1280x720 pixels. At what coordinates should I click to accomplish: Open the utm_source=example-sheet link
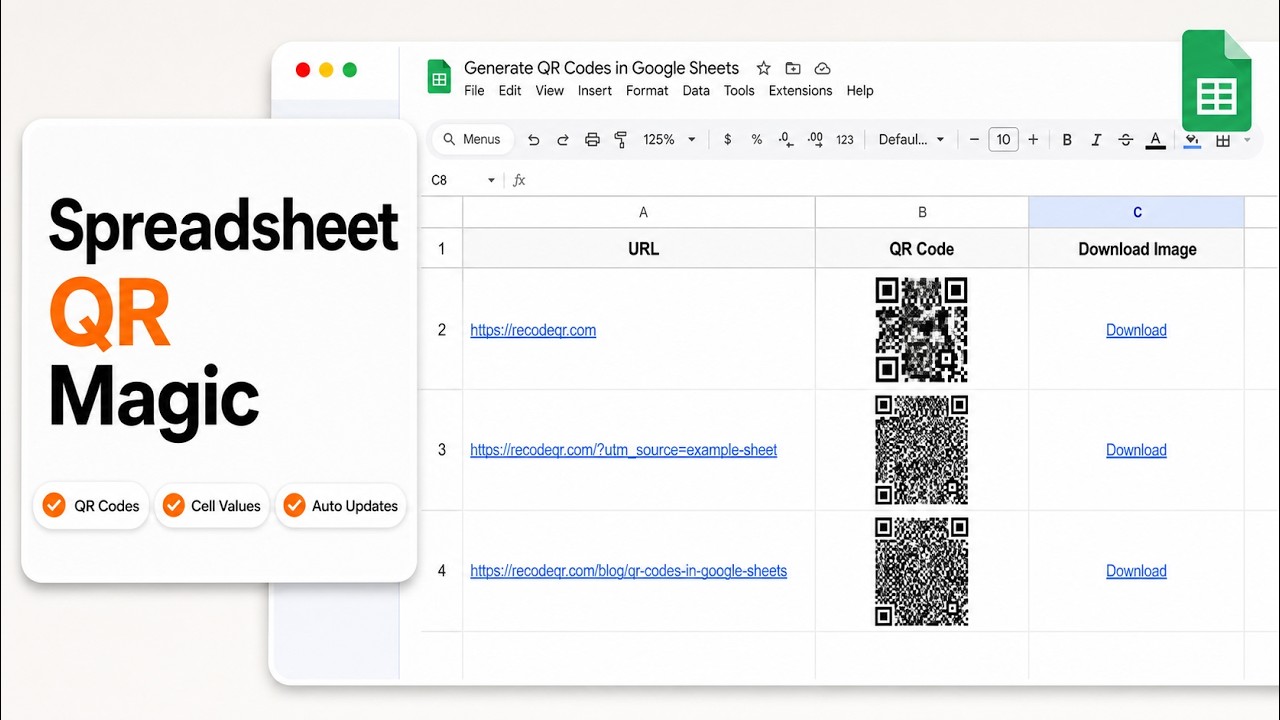[624, 450]
